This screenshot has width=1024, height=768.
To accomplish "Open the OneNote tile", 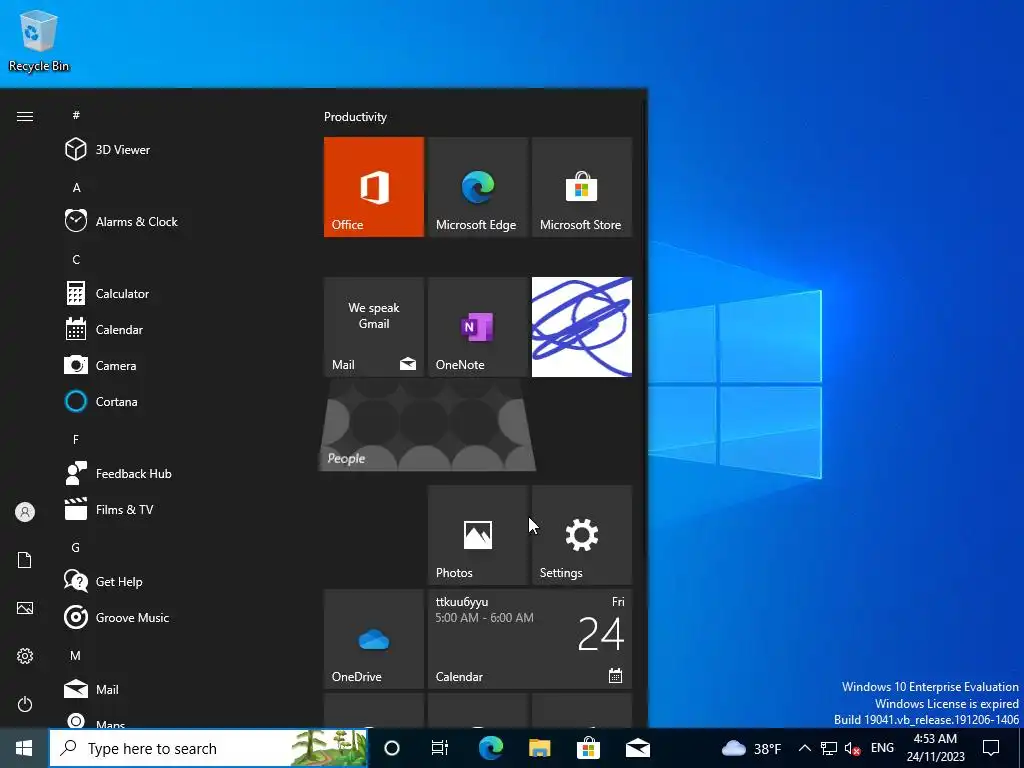I will [x=477, y=327].
